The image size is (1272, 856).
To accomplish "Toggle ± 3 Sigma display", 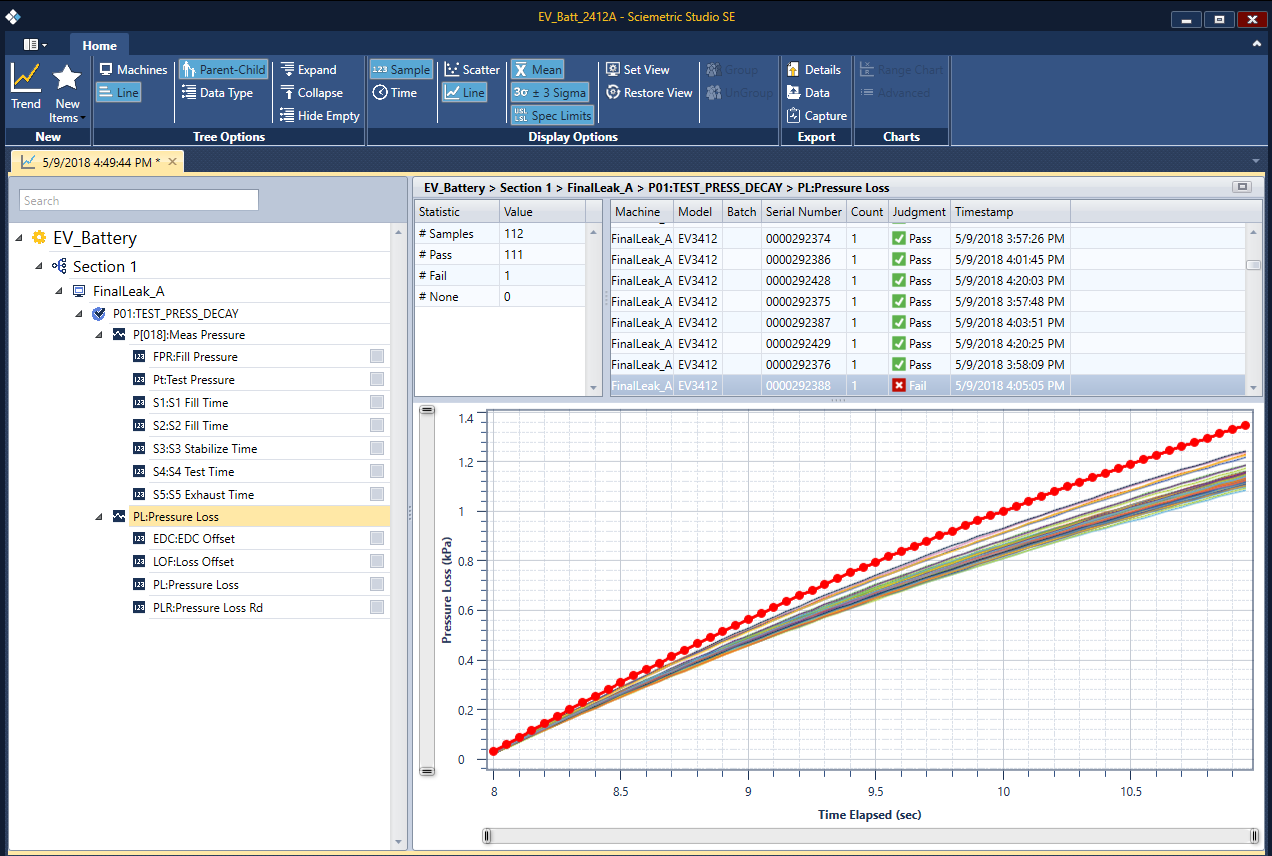I will [x=550, y=93].
